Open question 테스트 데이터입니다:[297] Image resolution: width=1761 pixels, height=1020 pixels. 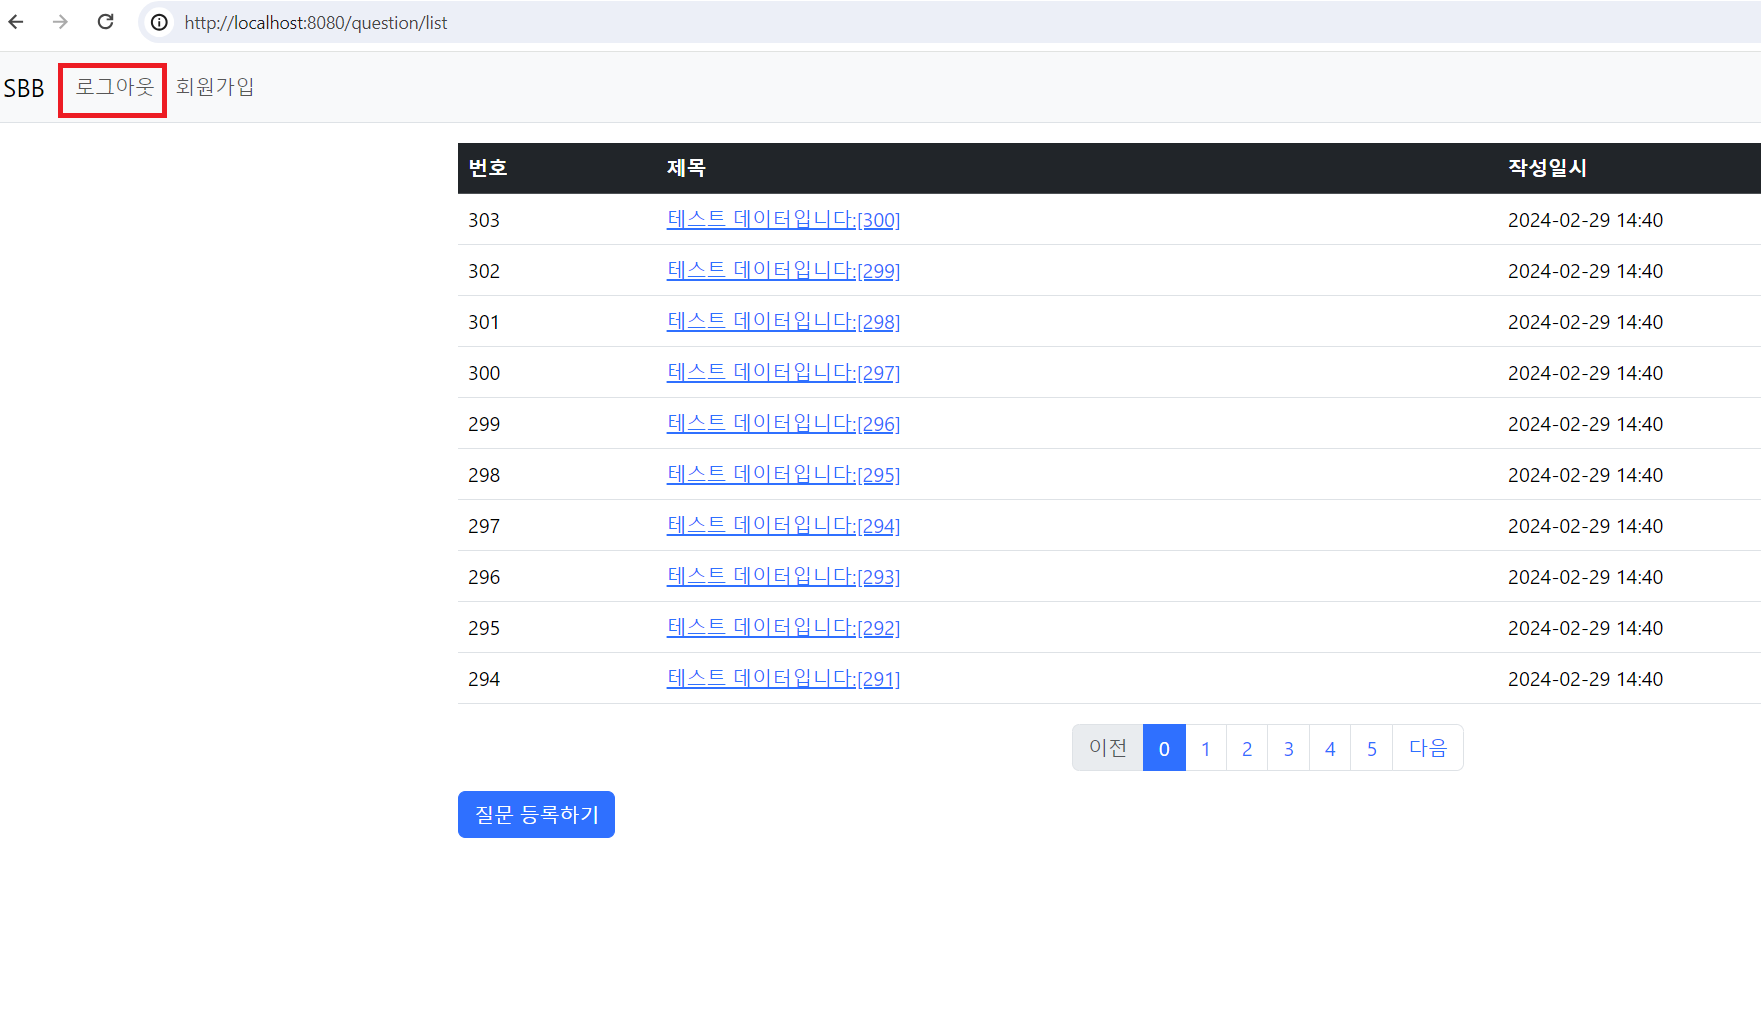(x=783, y=372)
